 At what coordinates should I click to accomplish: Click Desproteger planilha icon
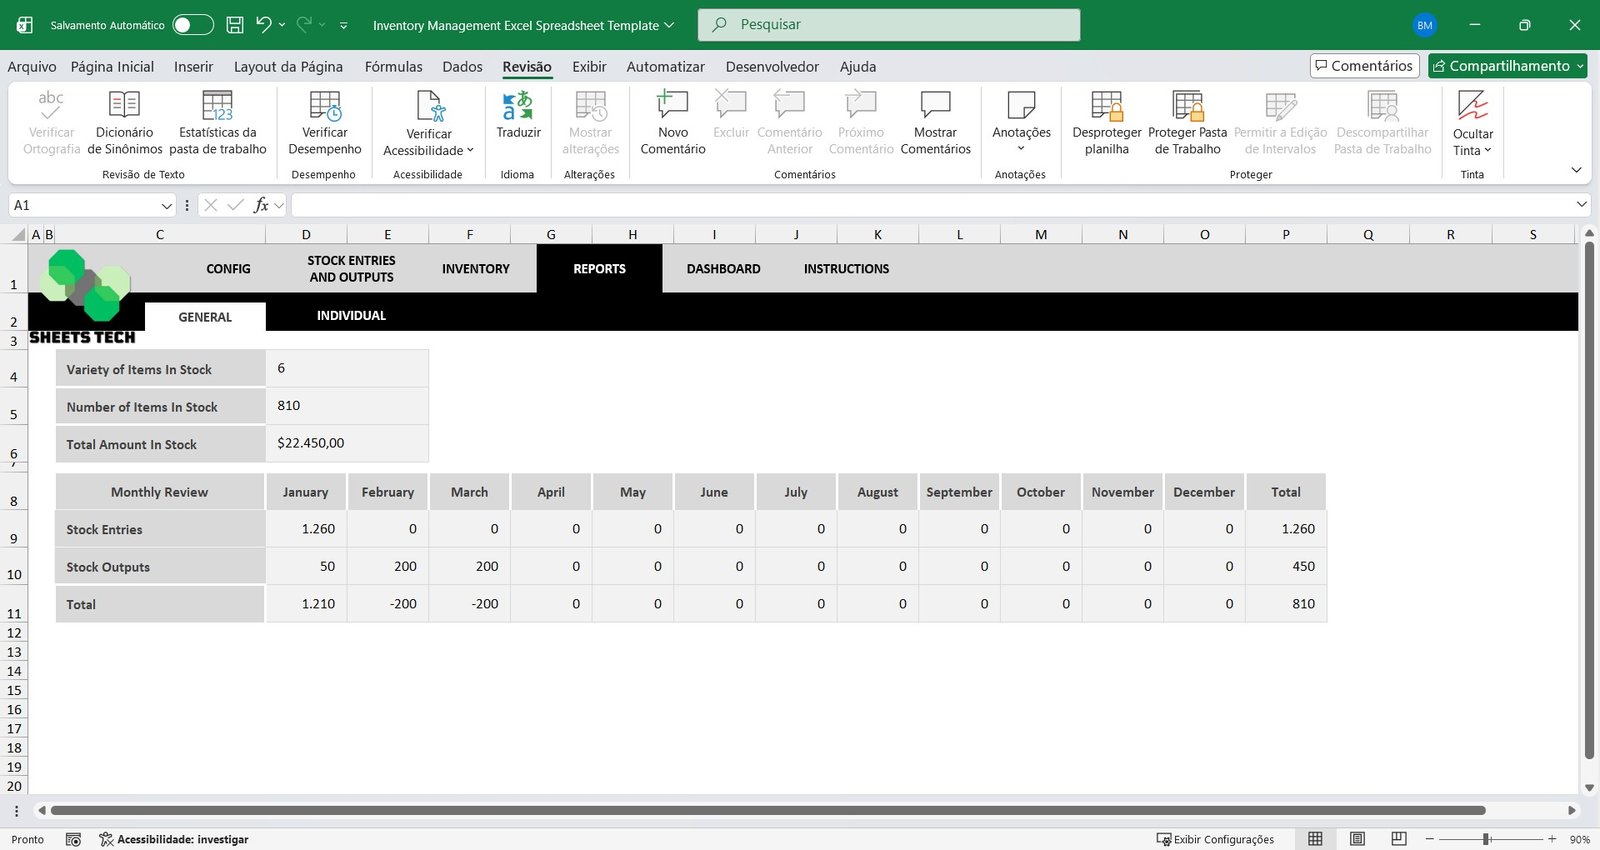1106,106
